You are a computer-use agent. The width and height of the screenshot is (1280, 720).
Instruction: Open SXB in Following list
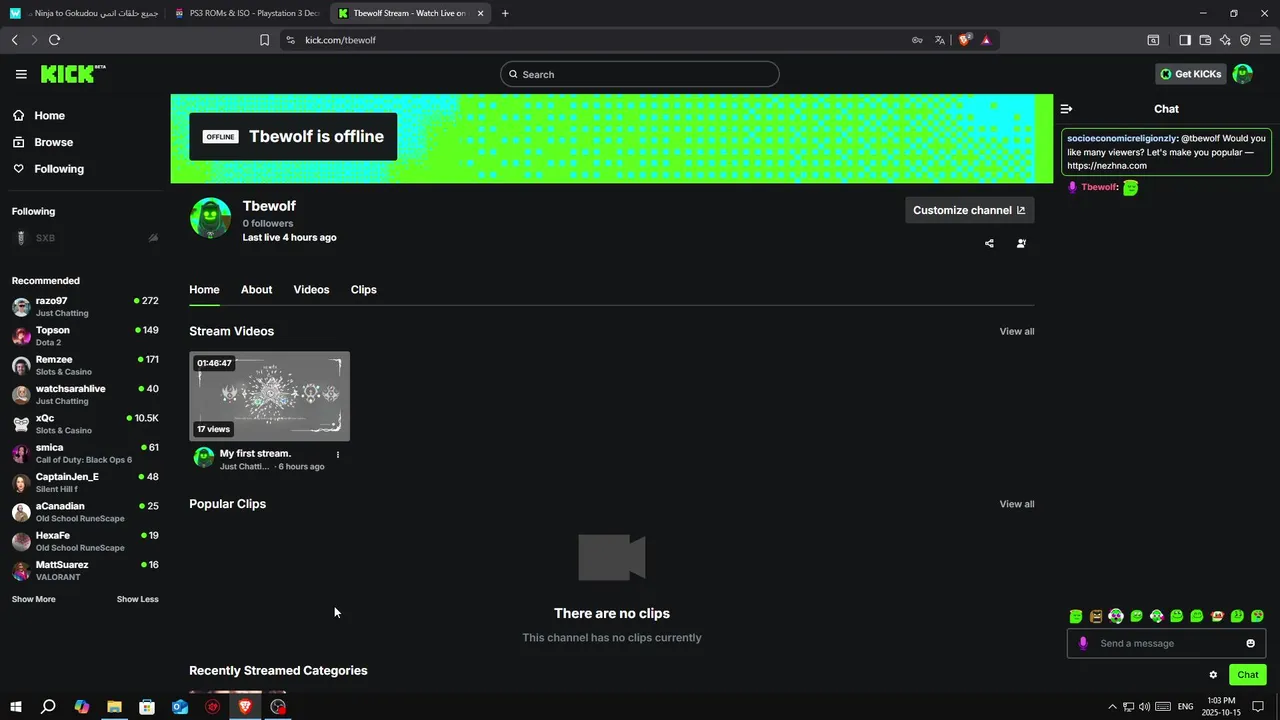point(85,238)
